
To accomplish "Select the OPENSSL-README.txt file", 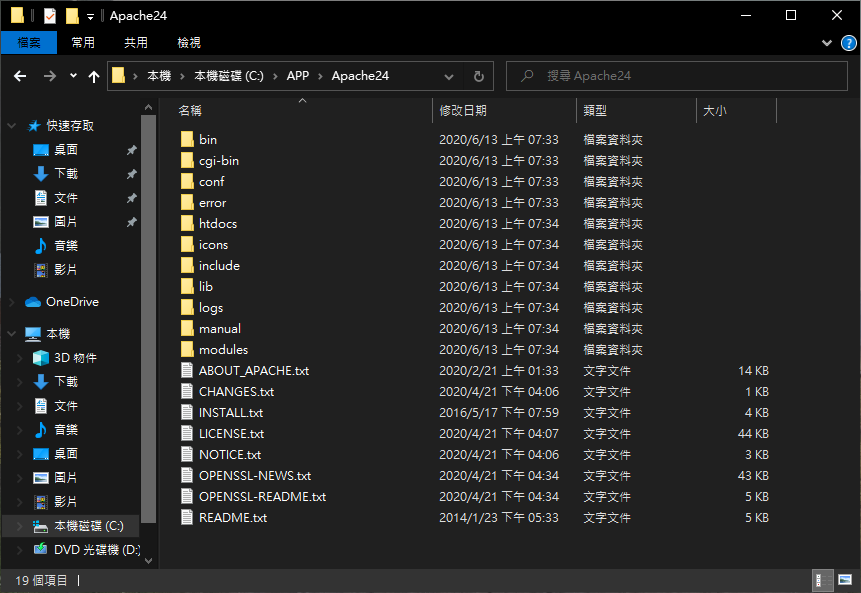I will (x=262, y=496).
